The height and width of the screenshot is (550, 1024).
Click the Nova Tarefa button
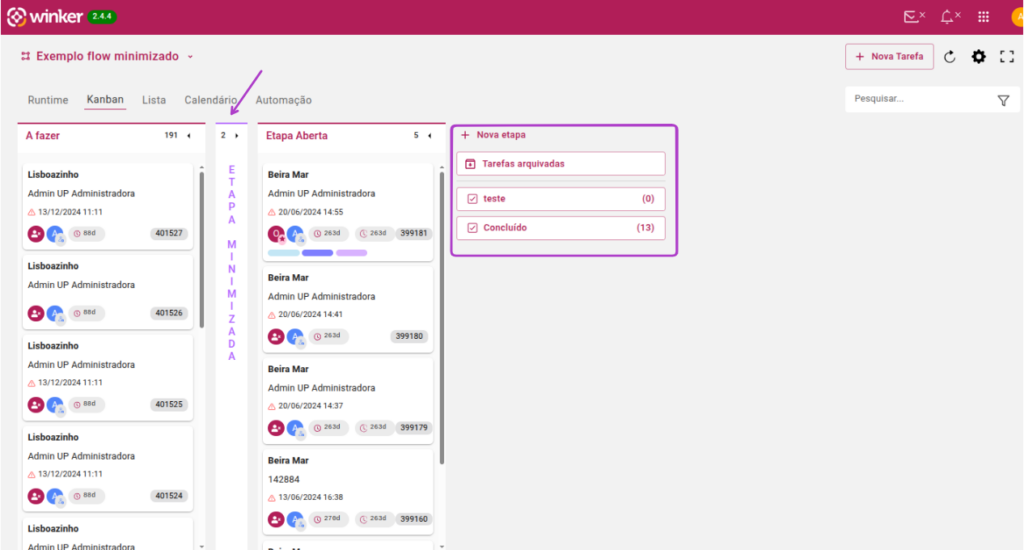click(x=889, y=57)
